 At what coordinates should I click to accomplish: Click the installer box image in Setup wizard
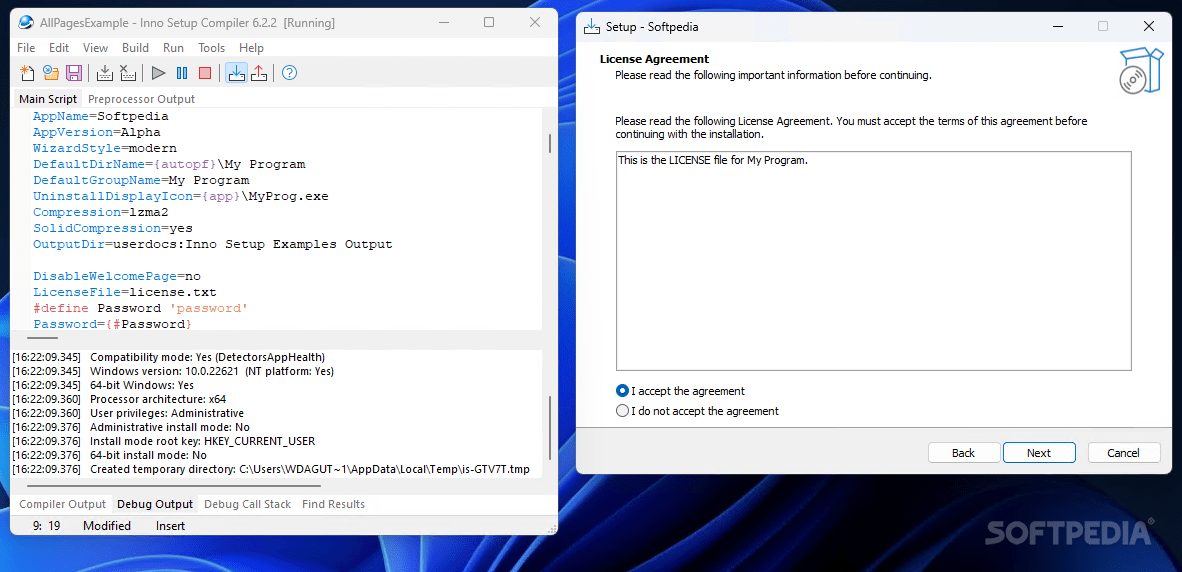pos(1141,71)
